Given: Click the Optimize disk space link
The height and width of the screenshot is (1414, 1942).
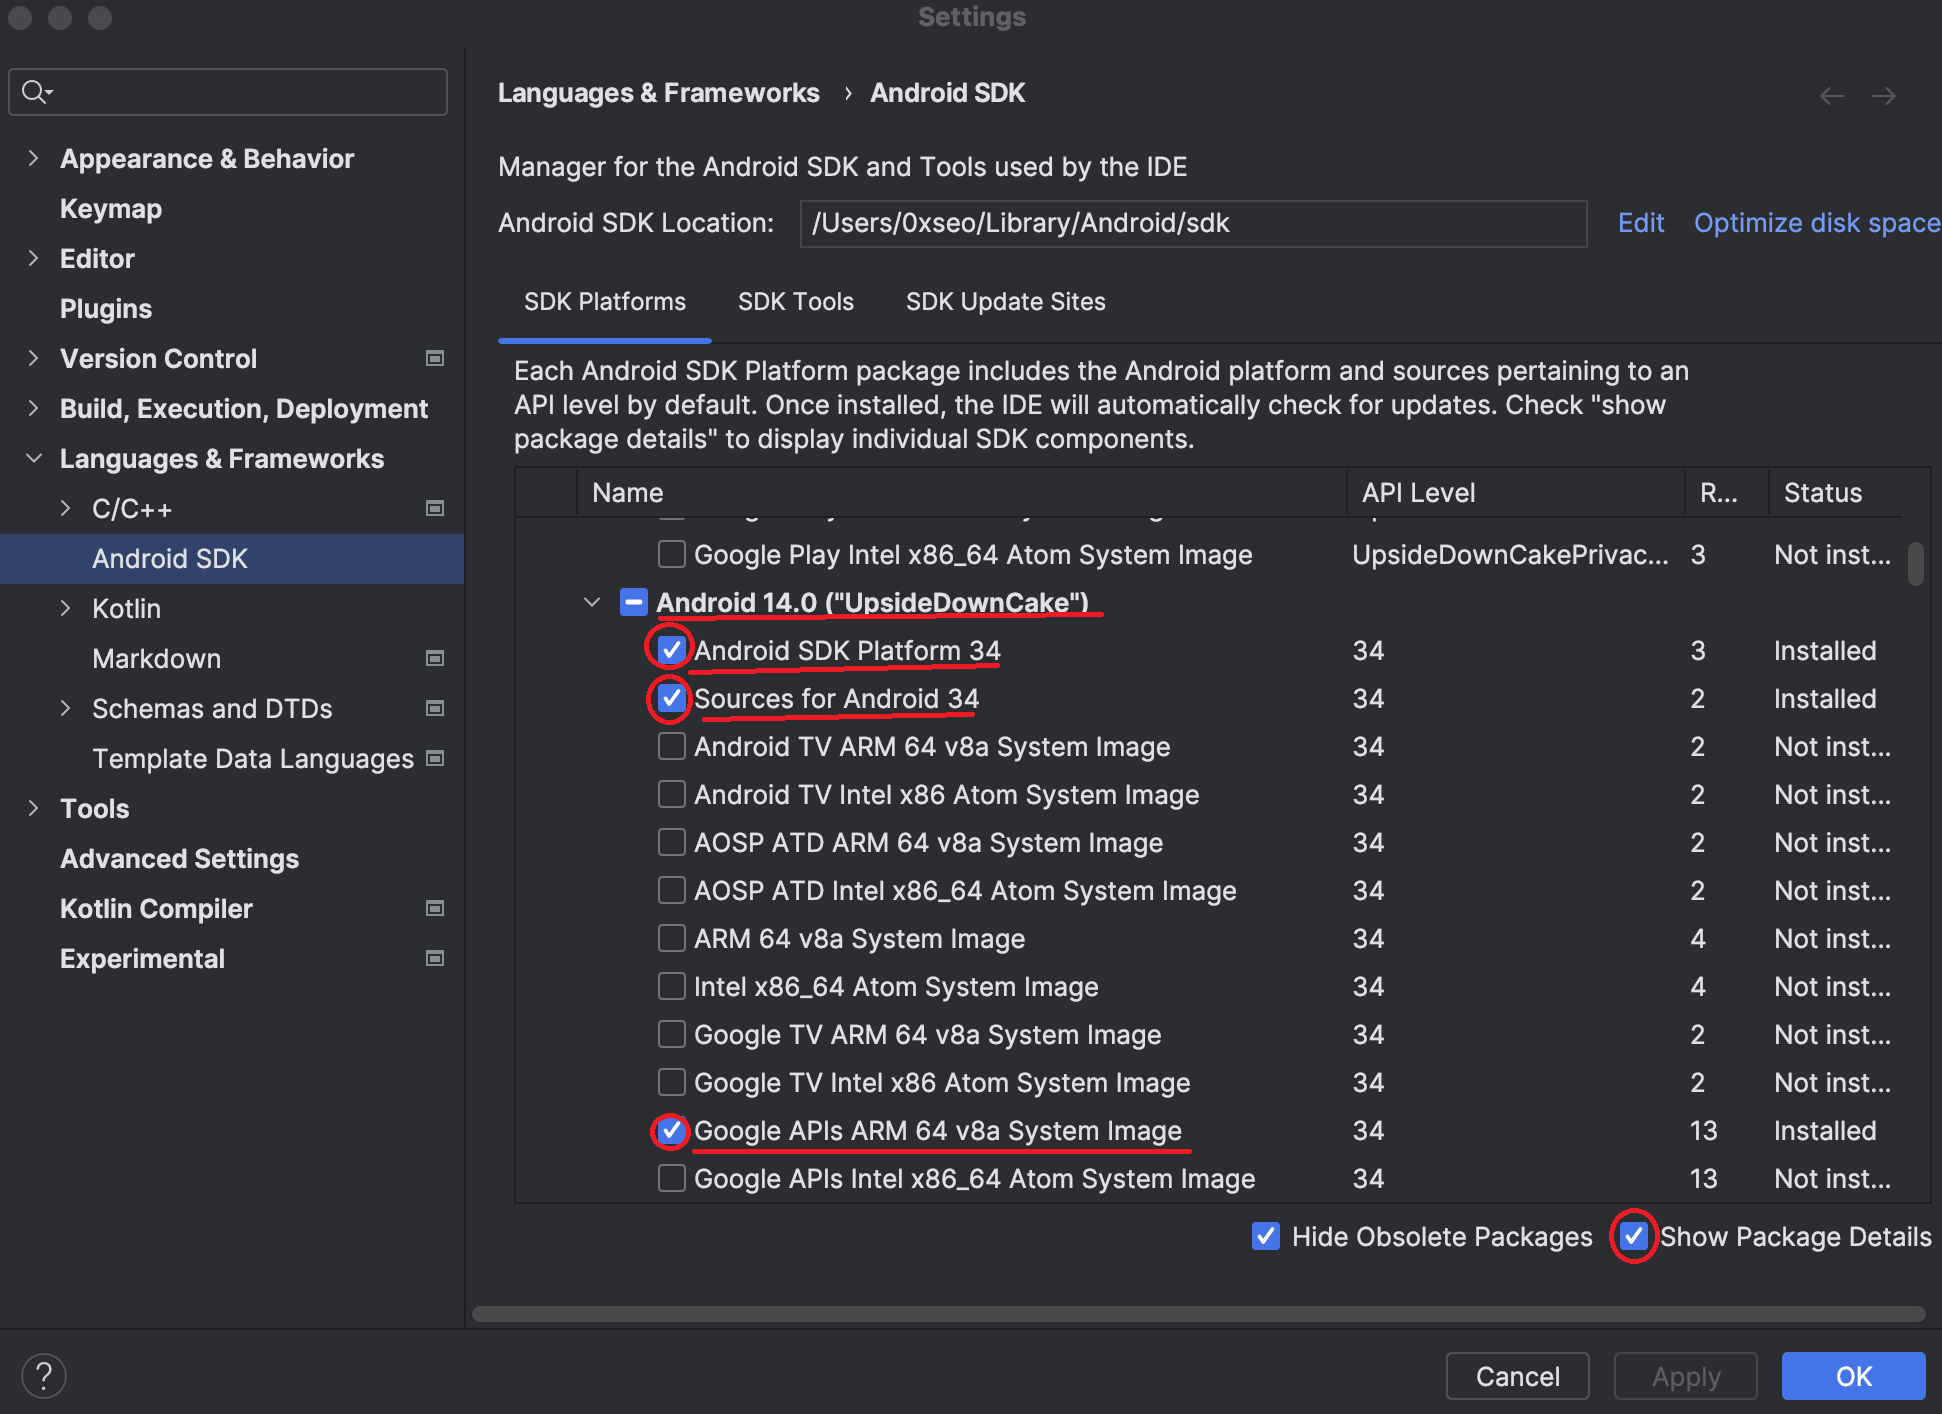Looking at the screenshot, I should (x=1815, y=223).
